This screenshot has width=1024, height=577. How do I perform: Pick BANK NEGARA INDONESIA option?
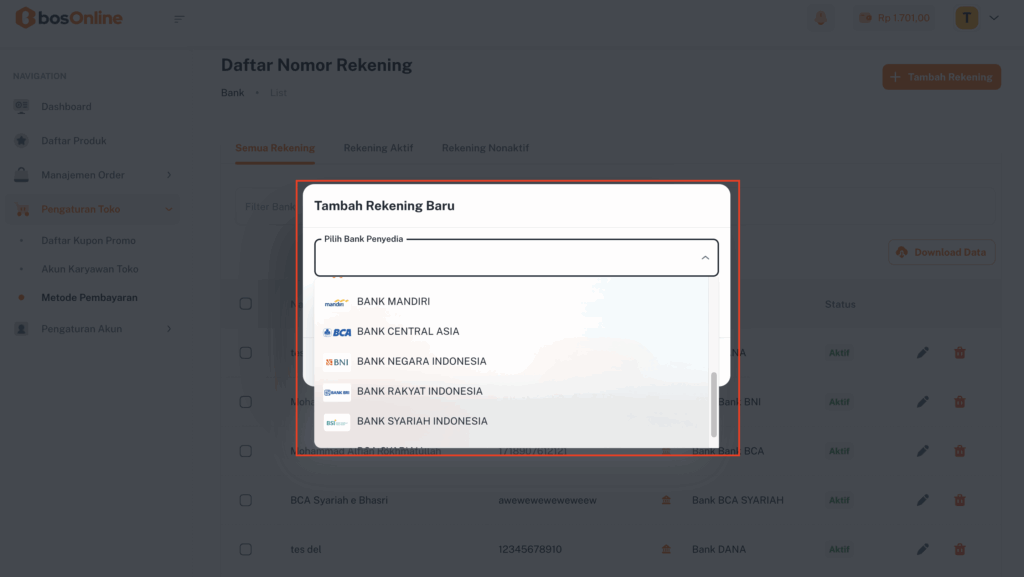tap(421, 361)
